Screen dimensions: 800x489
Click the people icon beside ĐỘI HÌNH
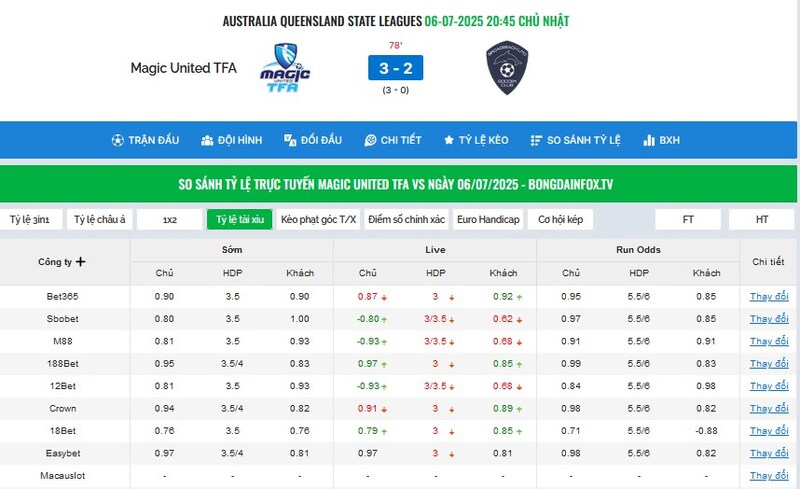(x=207, y=140)
